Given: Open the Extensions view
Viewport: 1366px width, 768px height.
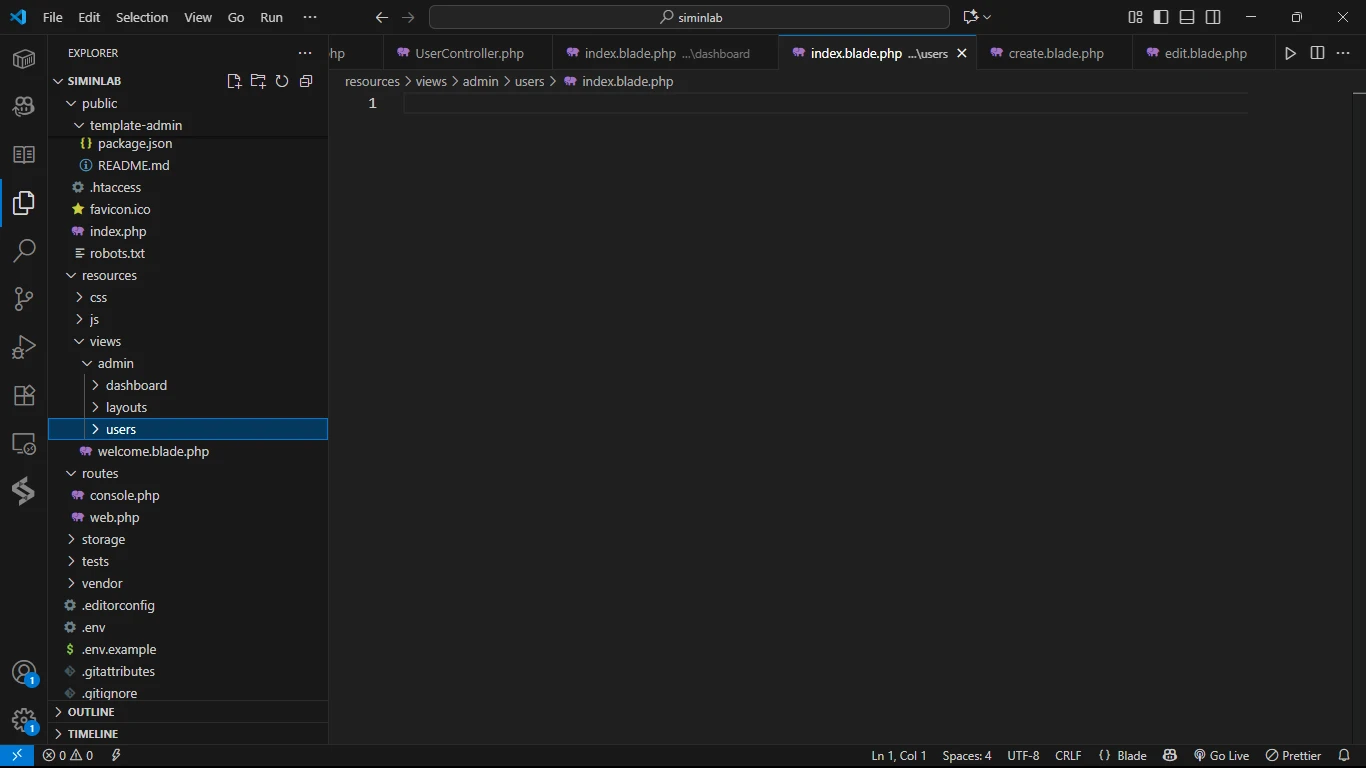Looking at the screenshot, I should point(24,395).
